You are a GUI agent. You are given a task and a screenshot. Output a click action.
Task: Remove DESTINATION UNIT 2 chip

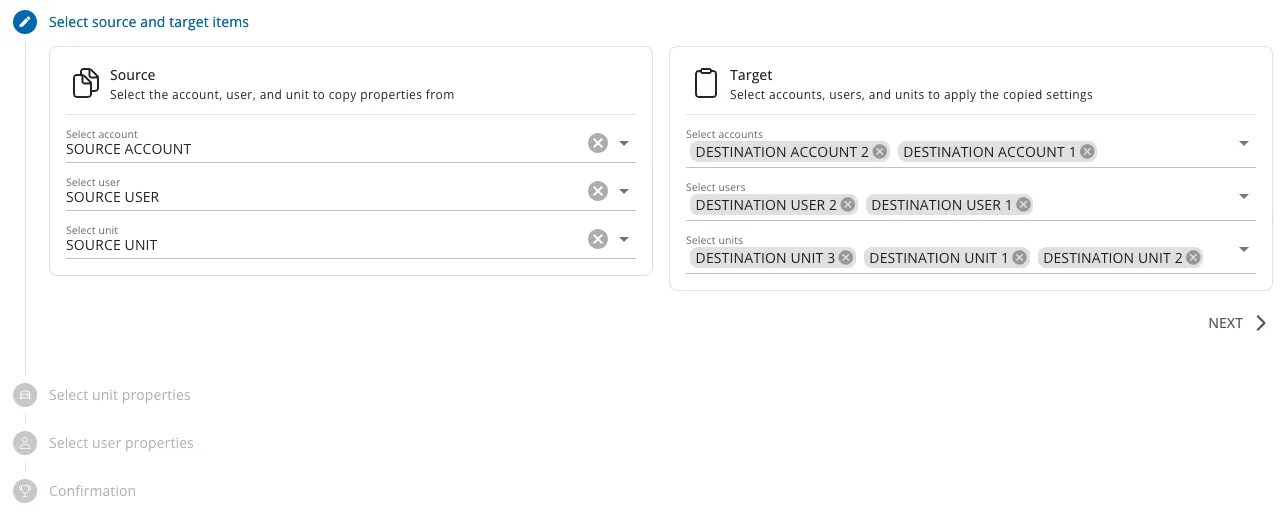coord(1193,258)
